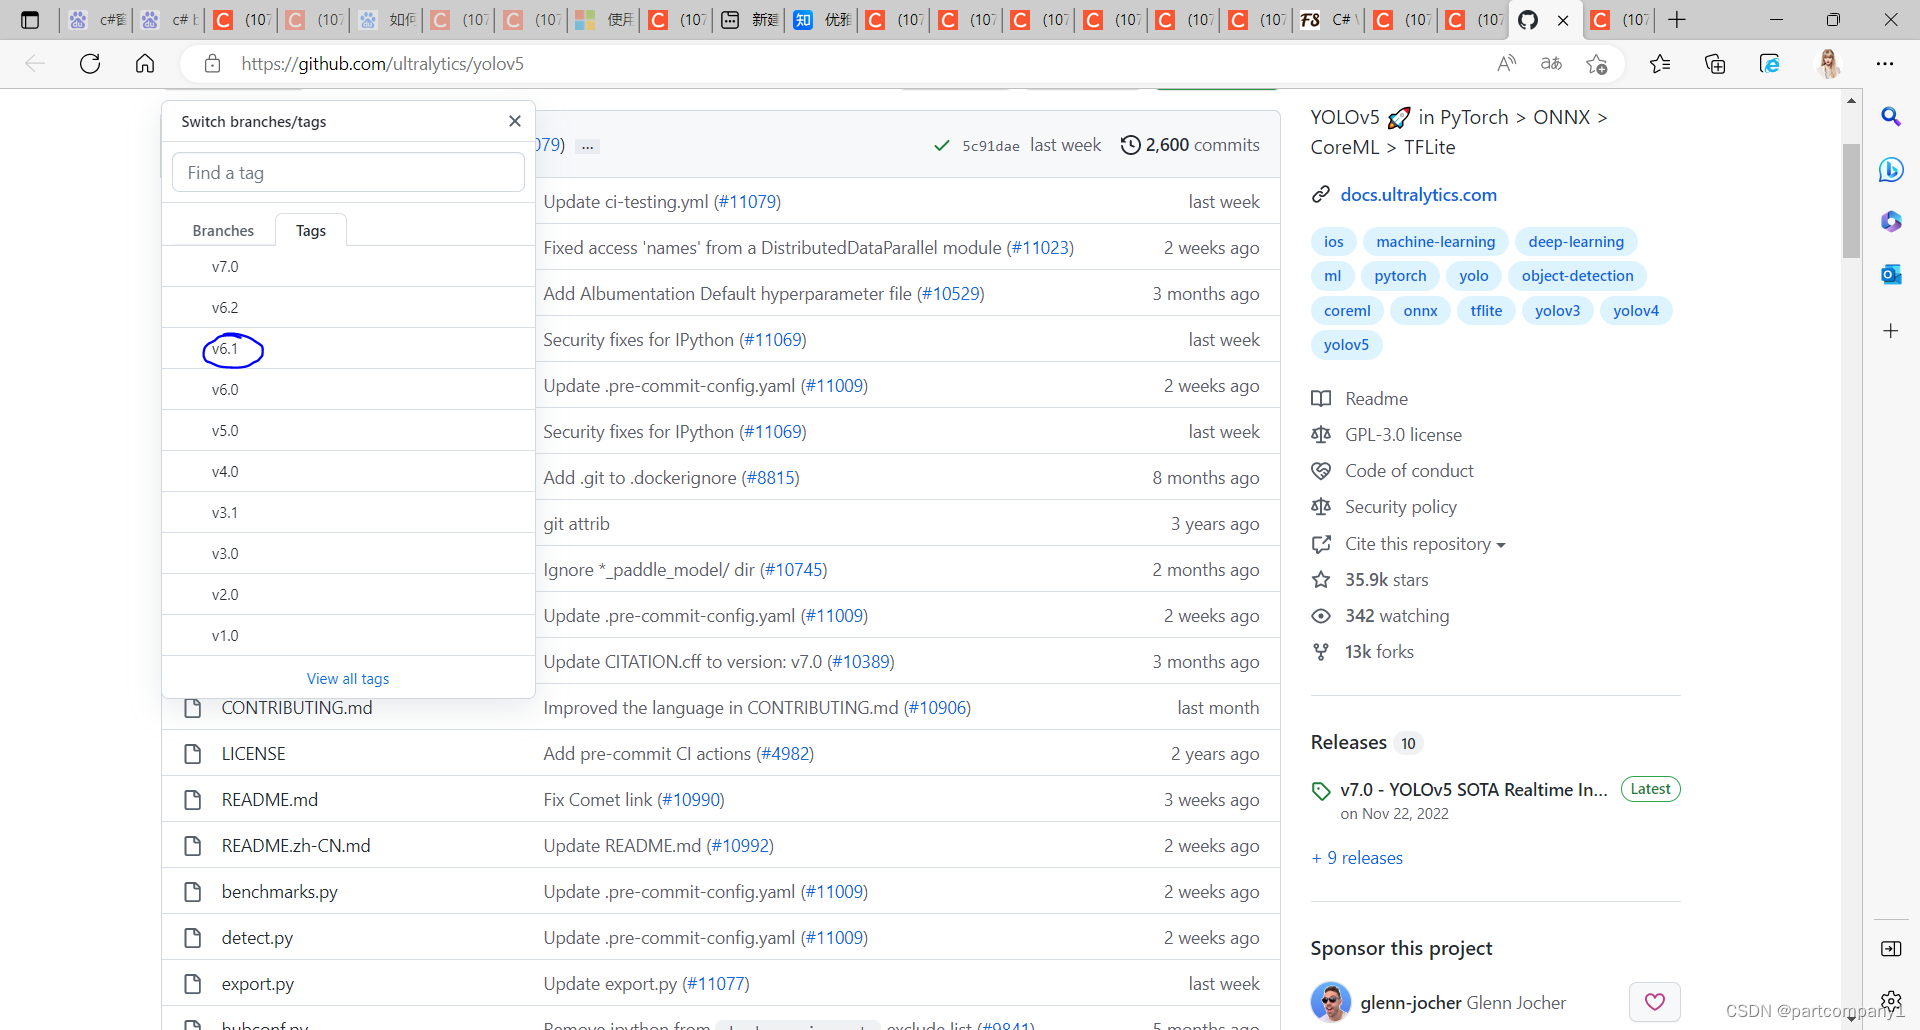This screenshot has height=1030, width=1920.
Task: Select tag v5.0
Action: tap(348, 431)
